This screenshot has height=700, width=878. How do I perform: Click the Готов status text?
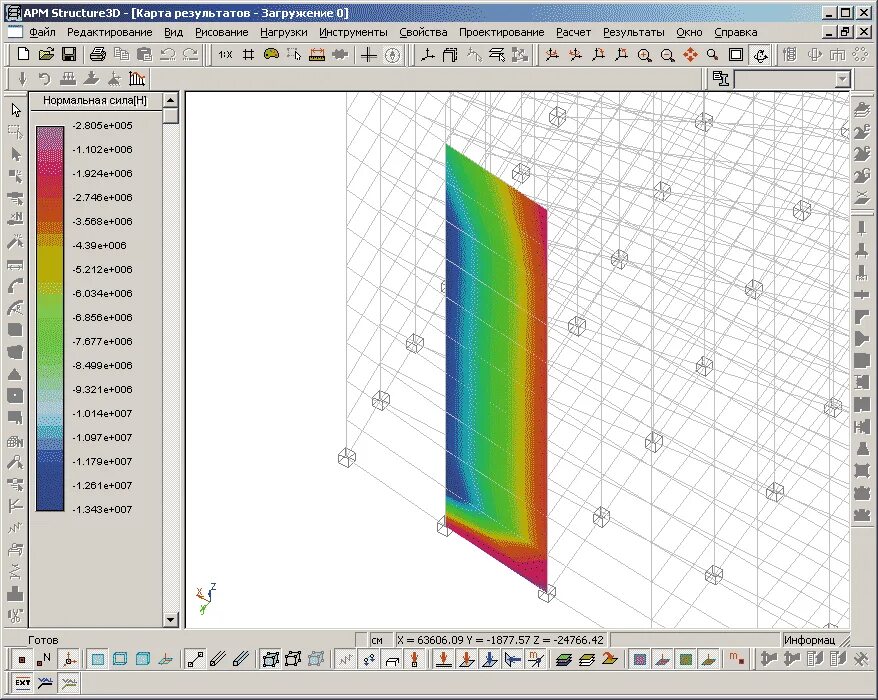pos(43,640)
